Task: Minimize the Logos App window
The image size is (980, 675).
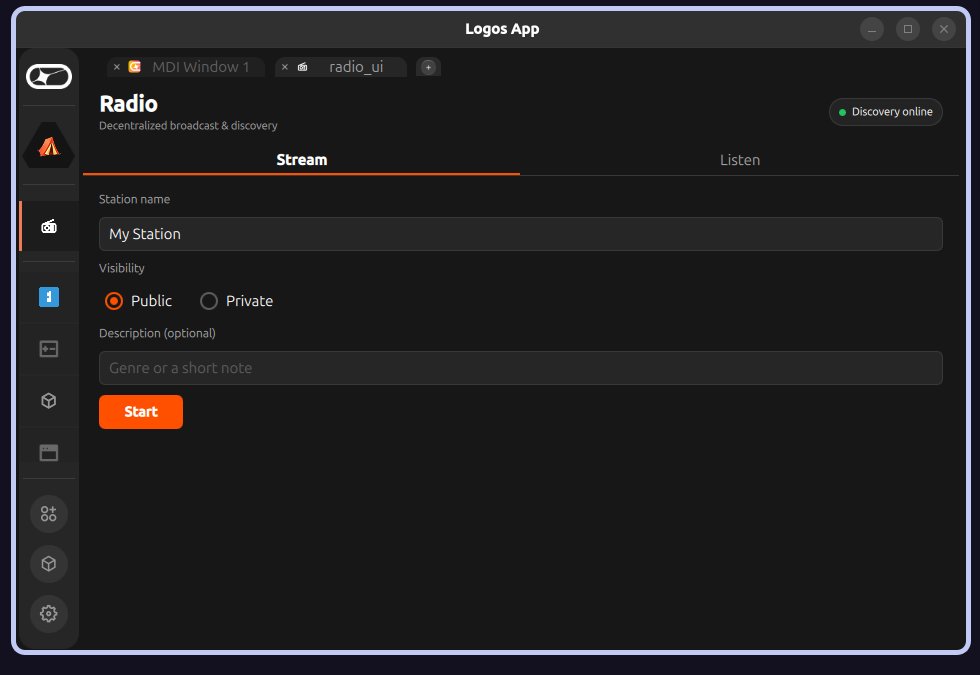Action: tap(872, 29)
